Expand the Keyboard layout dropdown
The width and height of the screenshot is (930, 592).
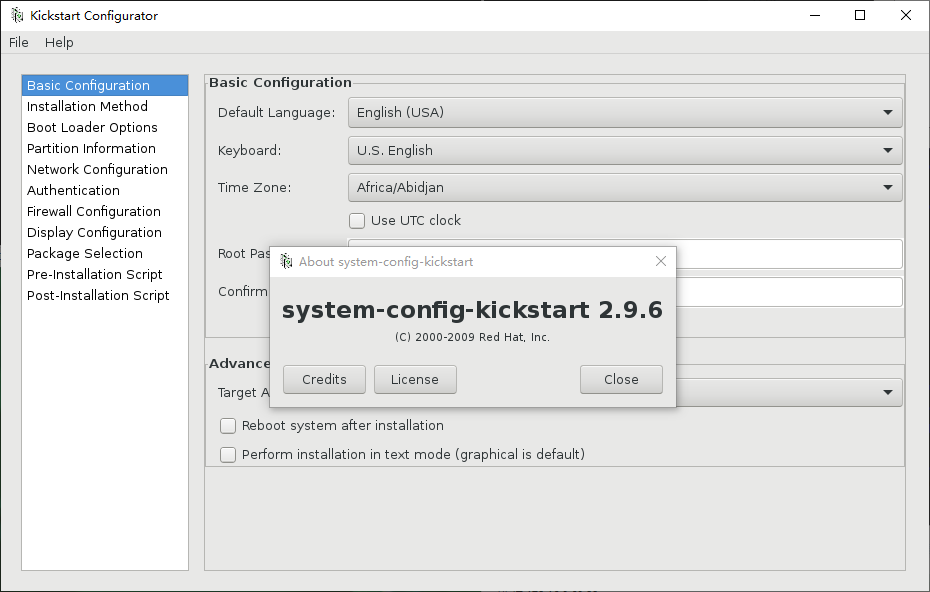(x=625, y=151)
